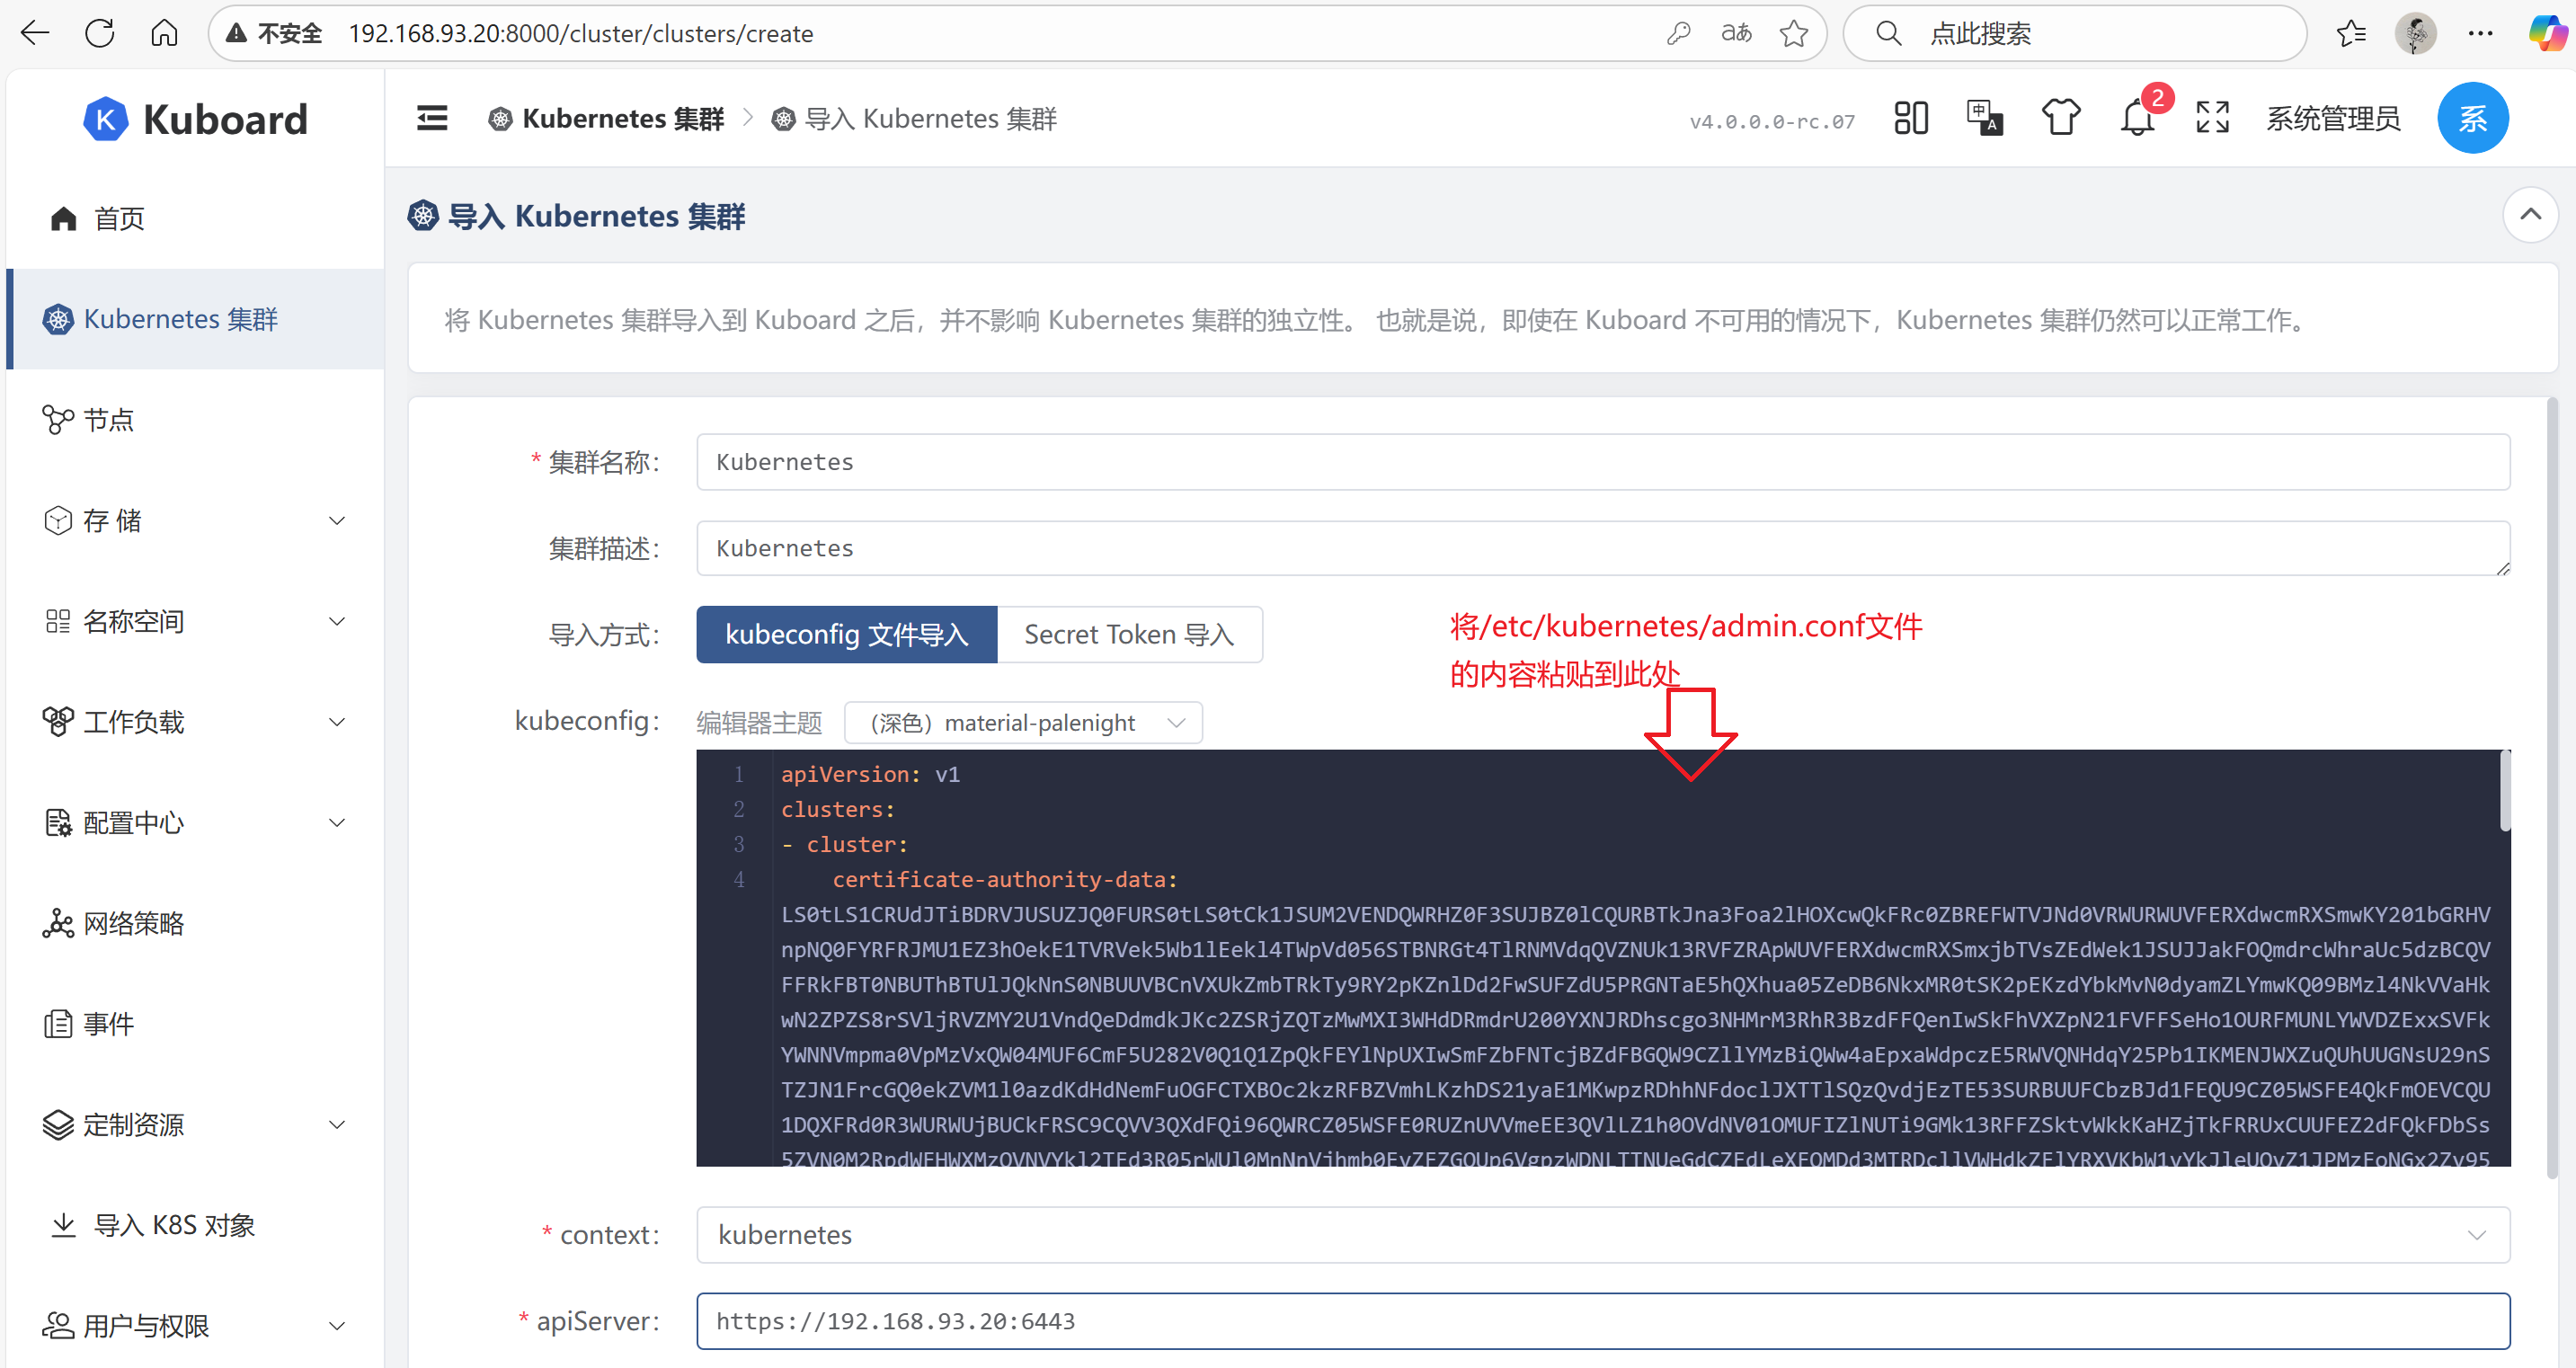
Task: Click editor line certificate-authority-data:
Action: 1005,879
